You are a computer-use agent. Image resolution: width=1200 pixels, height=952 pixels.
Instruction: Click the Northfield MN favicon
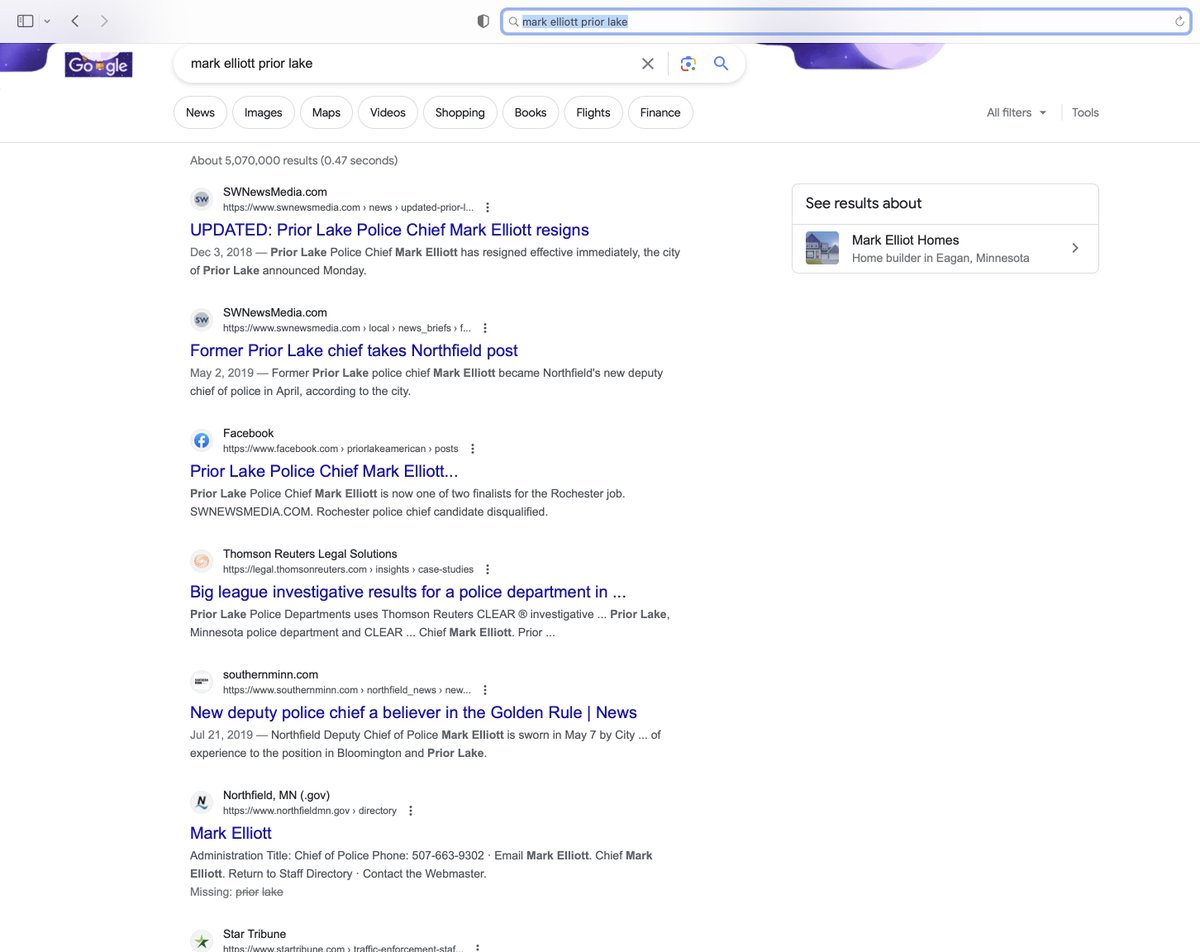[201, 803]
